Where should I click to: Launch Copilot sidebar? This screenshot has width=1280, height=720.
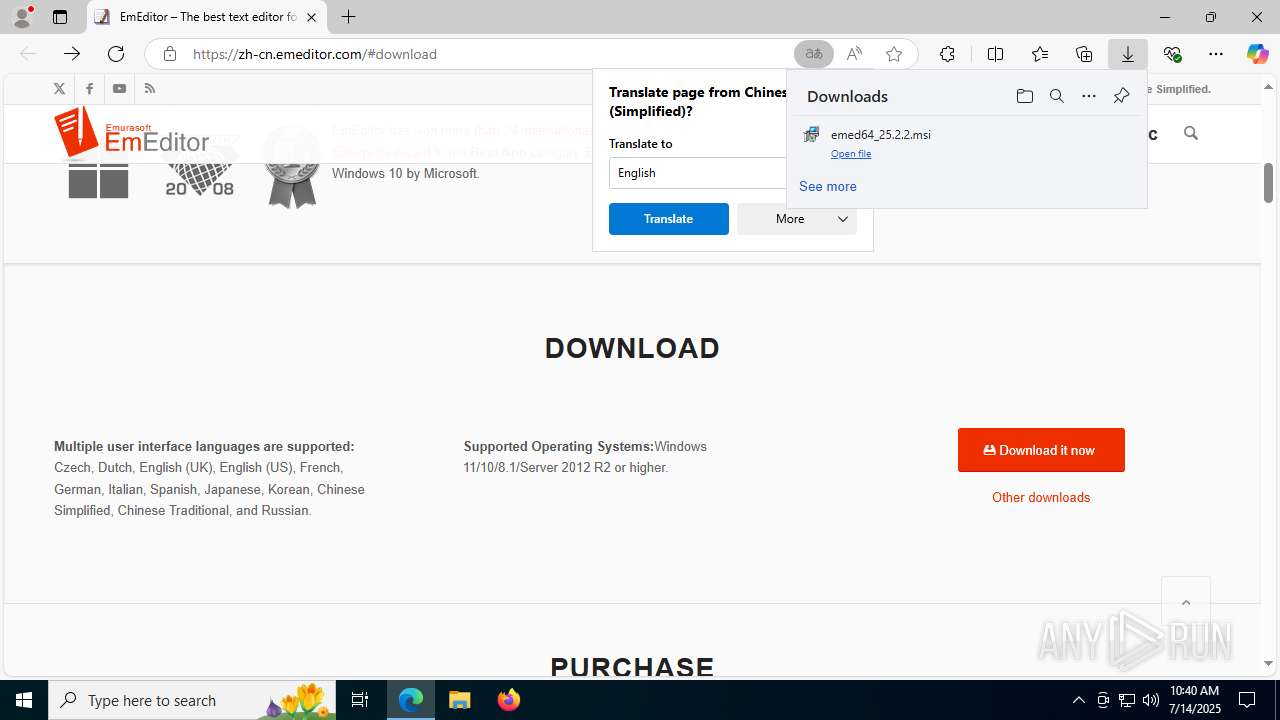click(x=1257, y=54)
